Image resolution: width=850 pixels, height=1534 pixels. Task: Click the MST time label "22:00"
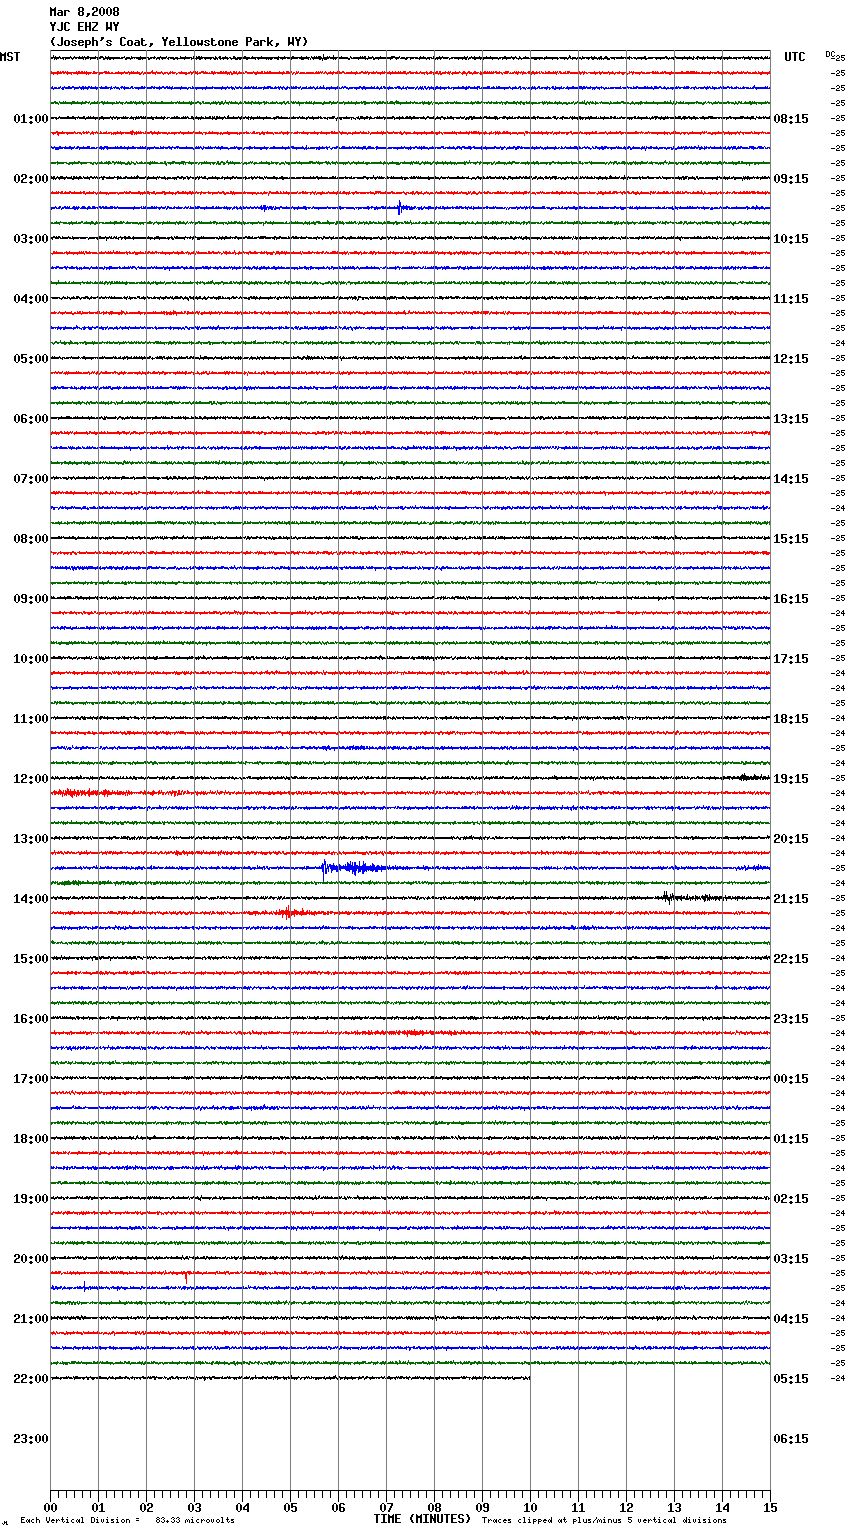click(x=30, y=1379)
